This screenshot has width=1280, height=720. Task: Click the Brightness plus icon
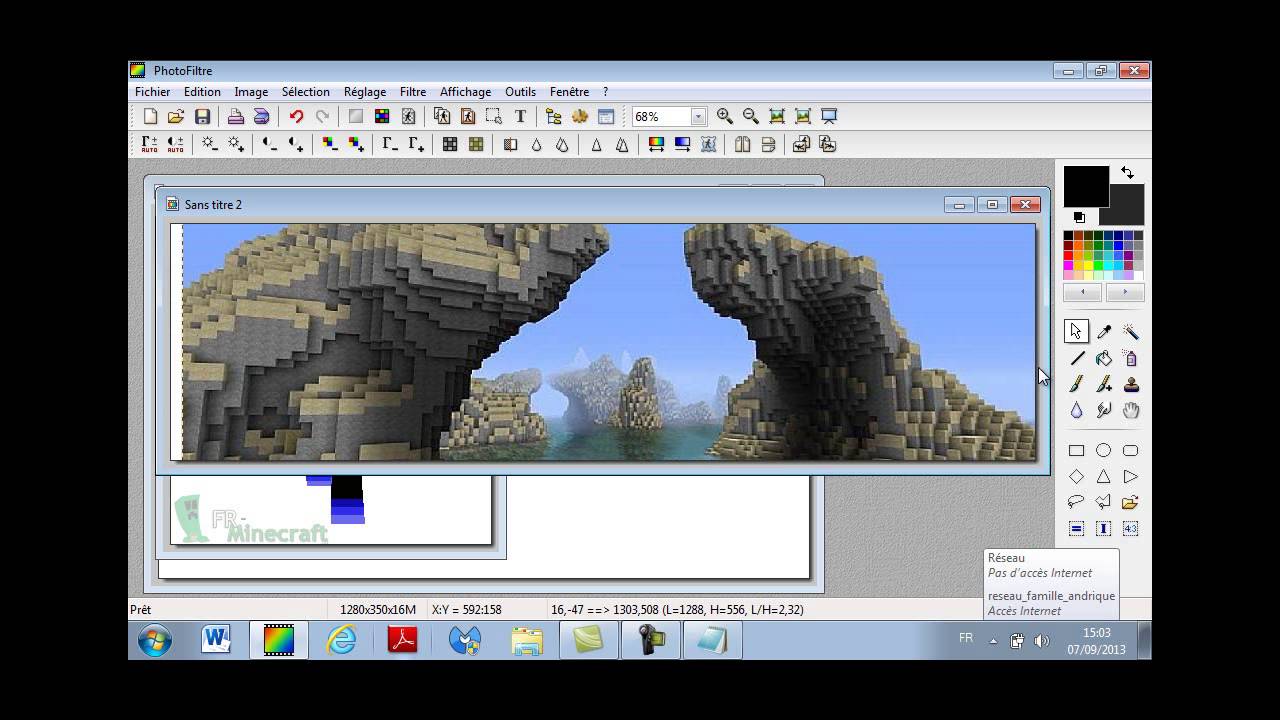[236, 144]
